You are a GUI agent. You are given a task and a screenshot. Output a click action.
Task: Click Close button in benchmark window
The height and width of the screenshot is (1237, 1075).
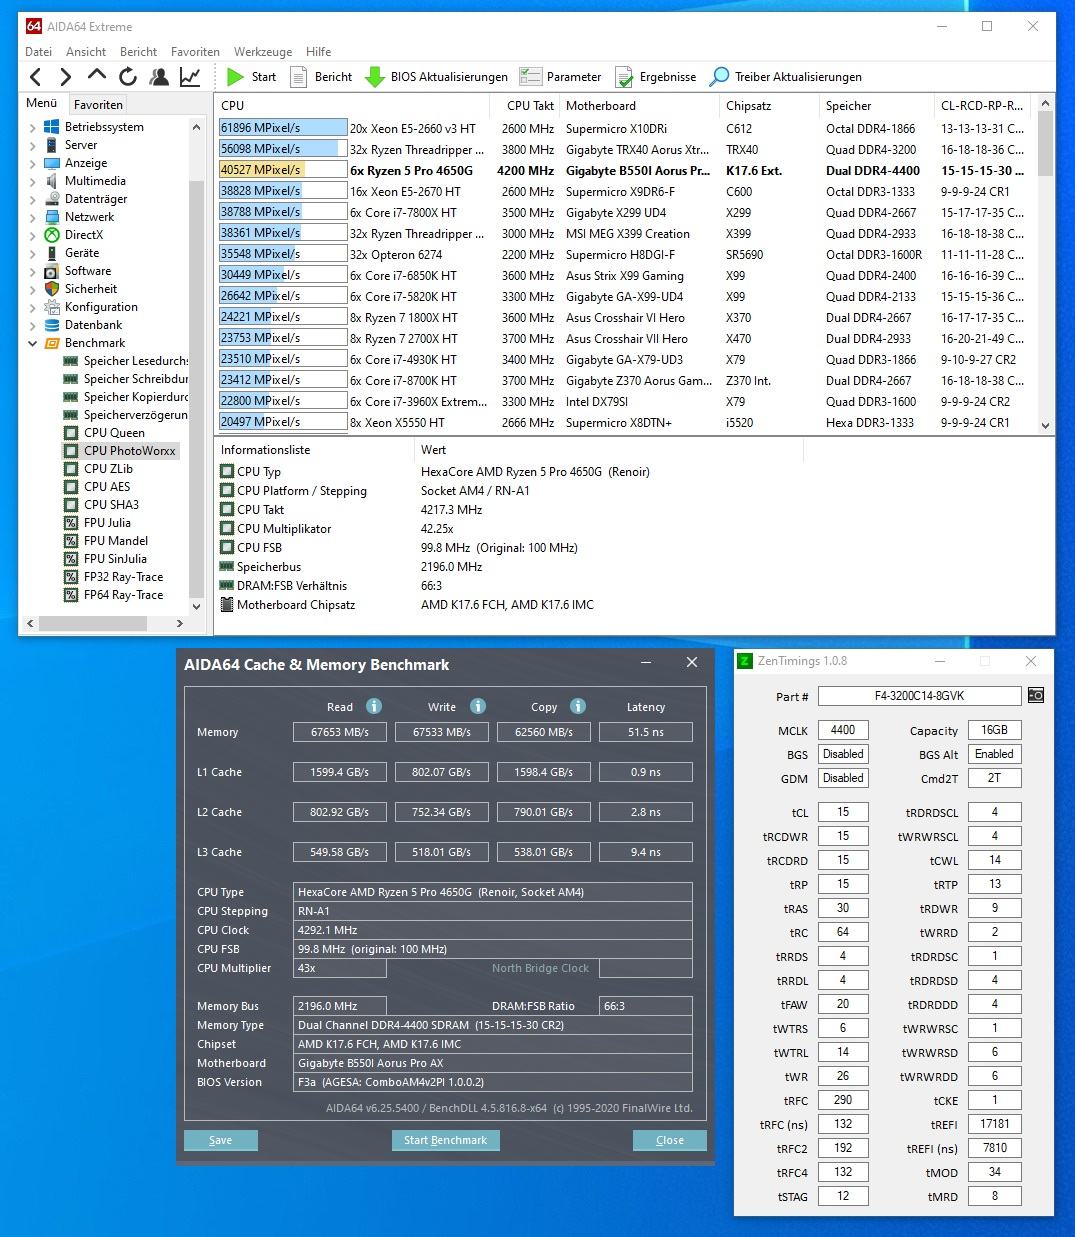670,1140
